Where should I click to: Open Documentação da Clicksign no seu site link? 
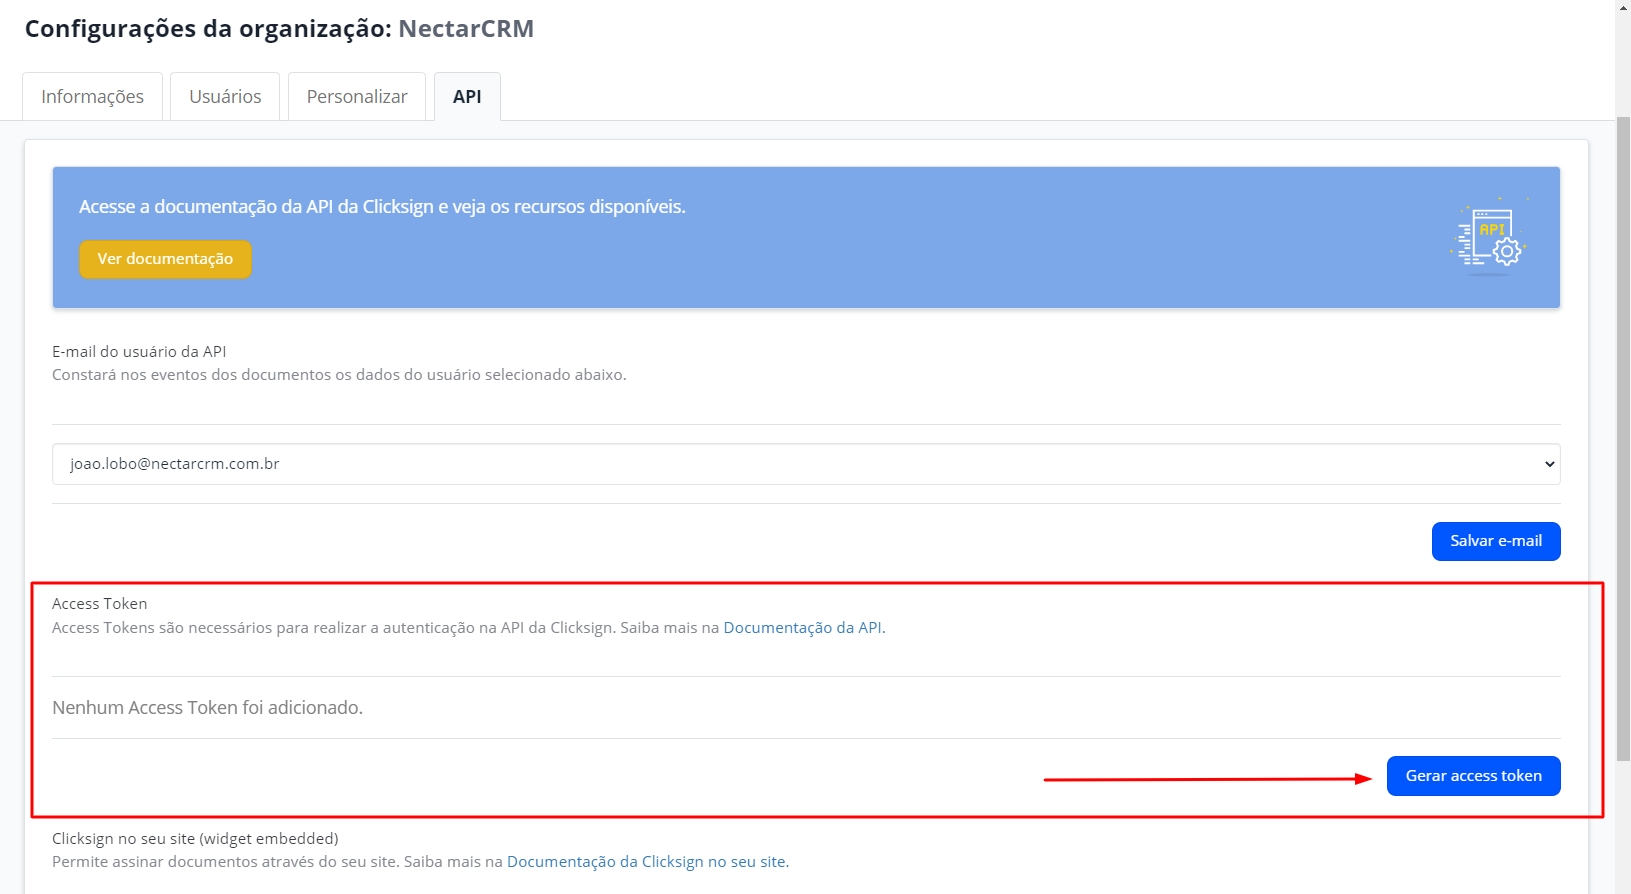(646, 862)
